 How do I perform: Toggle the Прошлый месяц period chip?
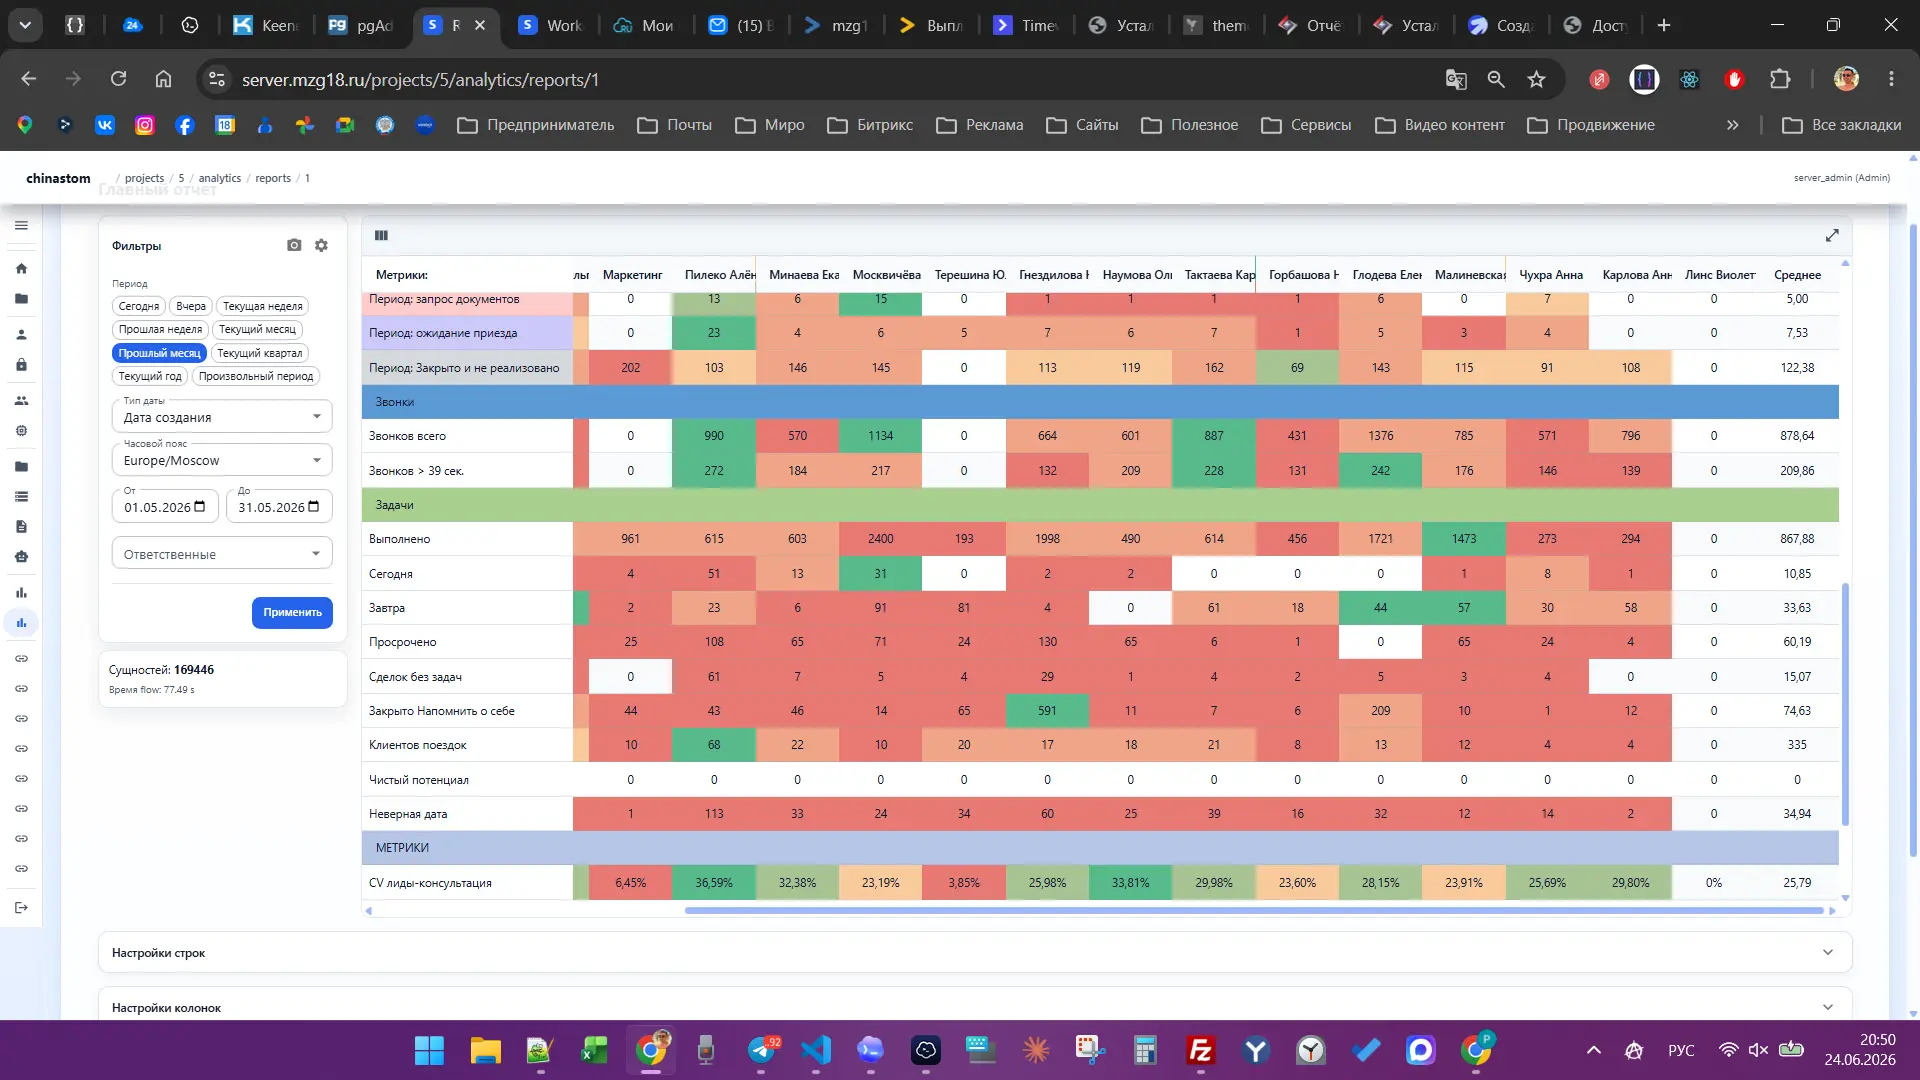[x=159, y=353]
